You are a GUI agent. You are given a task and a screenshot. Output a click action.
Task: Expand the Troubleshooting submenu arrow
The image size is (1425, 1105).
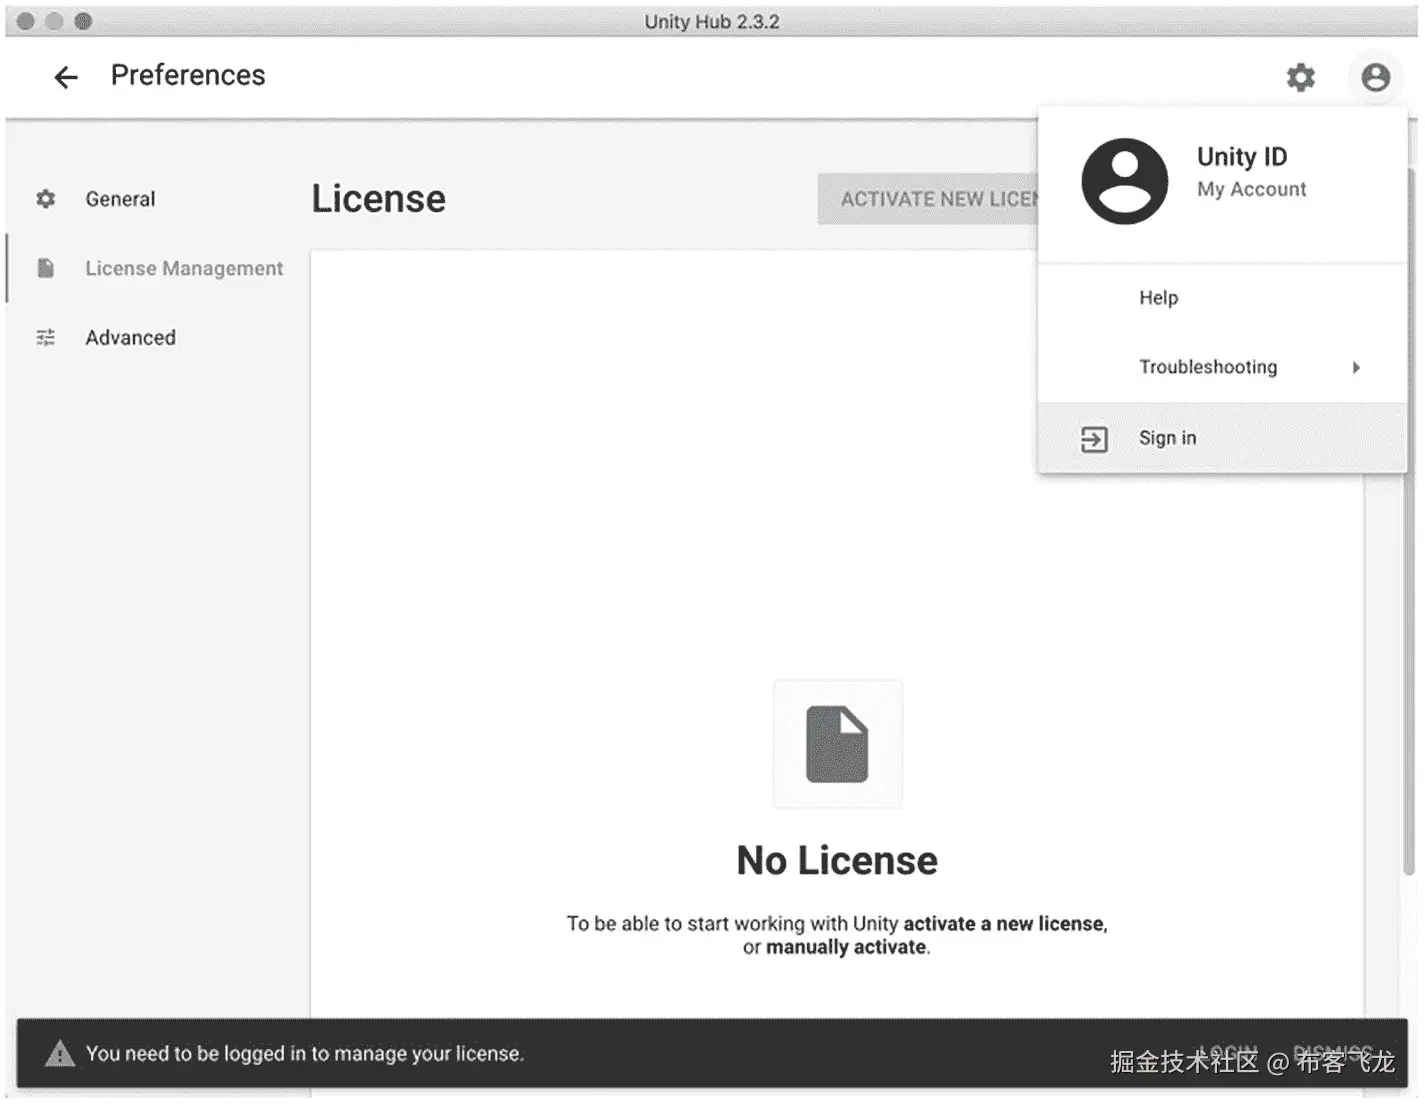click(x=1356, y=367)
